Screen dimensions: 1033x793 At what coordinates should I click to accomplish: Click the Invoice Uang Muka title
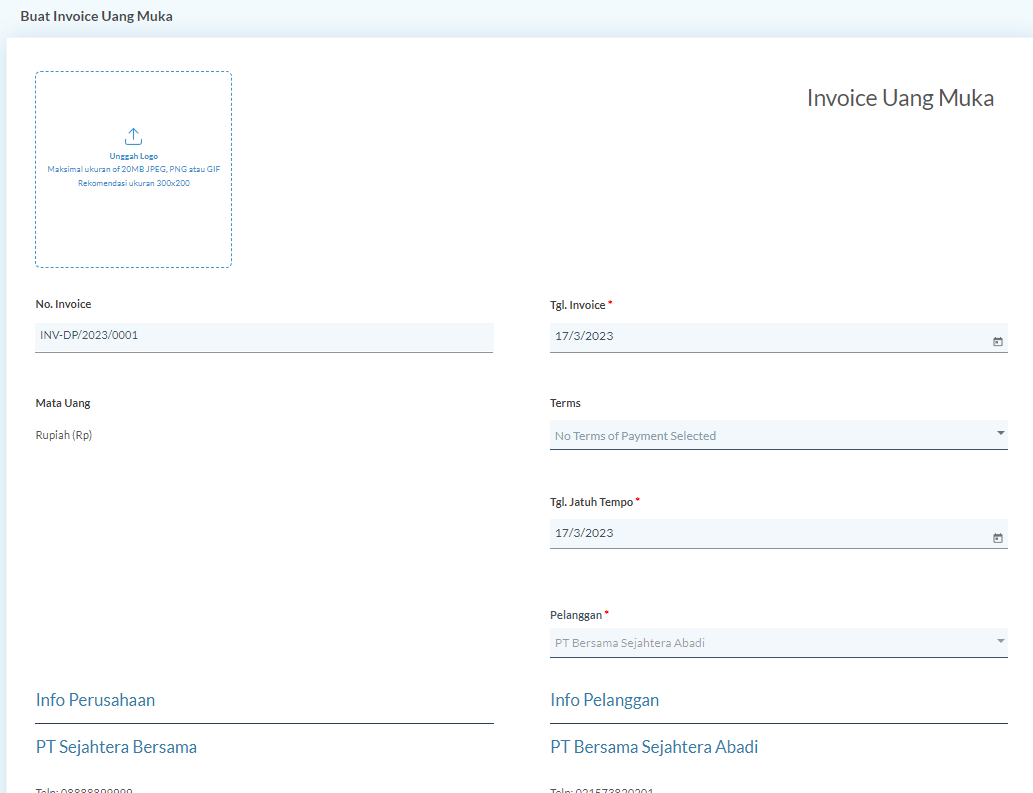tap(900, 98)
